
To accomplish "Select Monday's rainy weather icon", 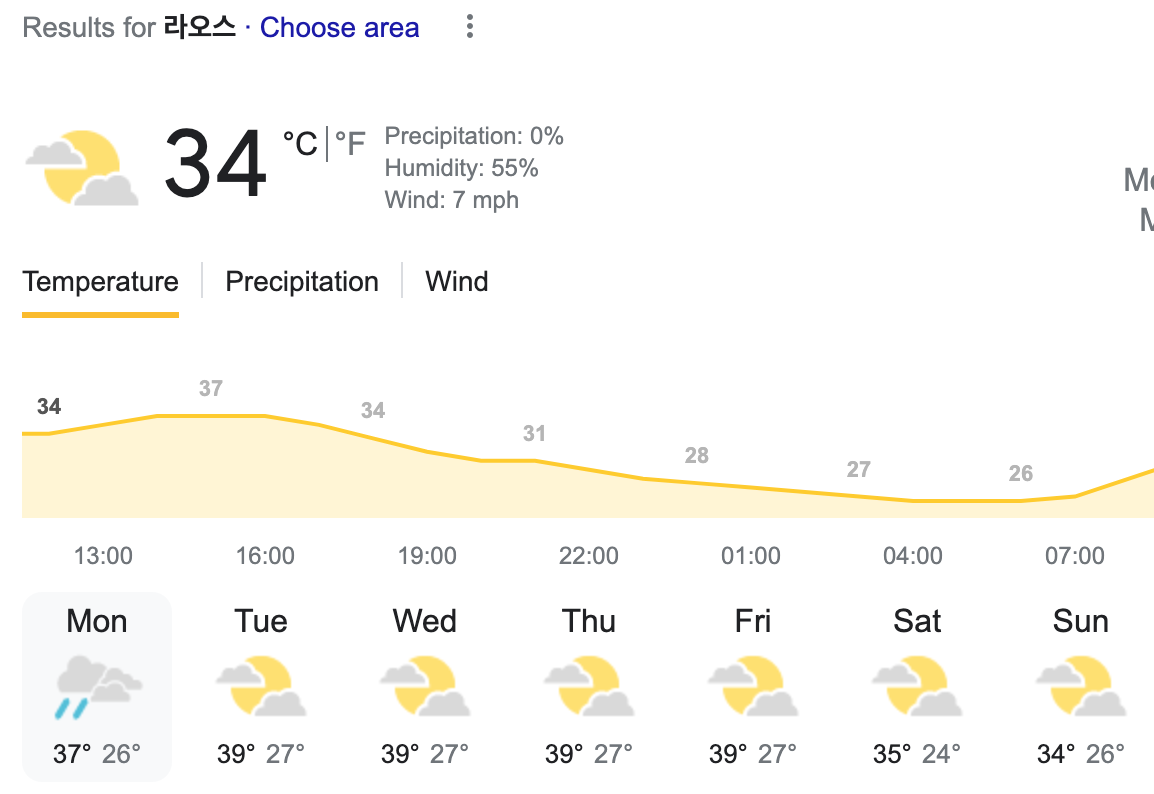I will point(96,686).
